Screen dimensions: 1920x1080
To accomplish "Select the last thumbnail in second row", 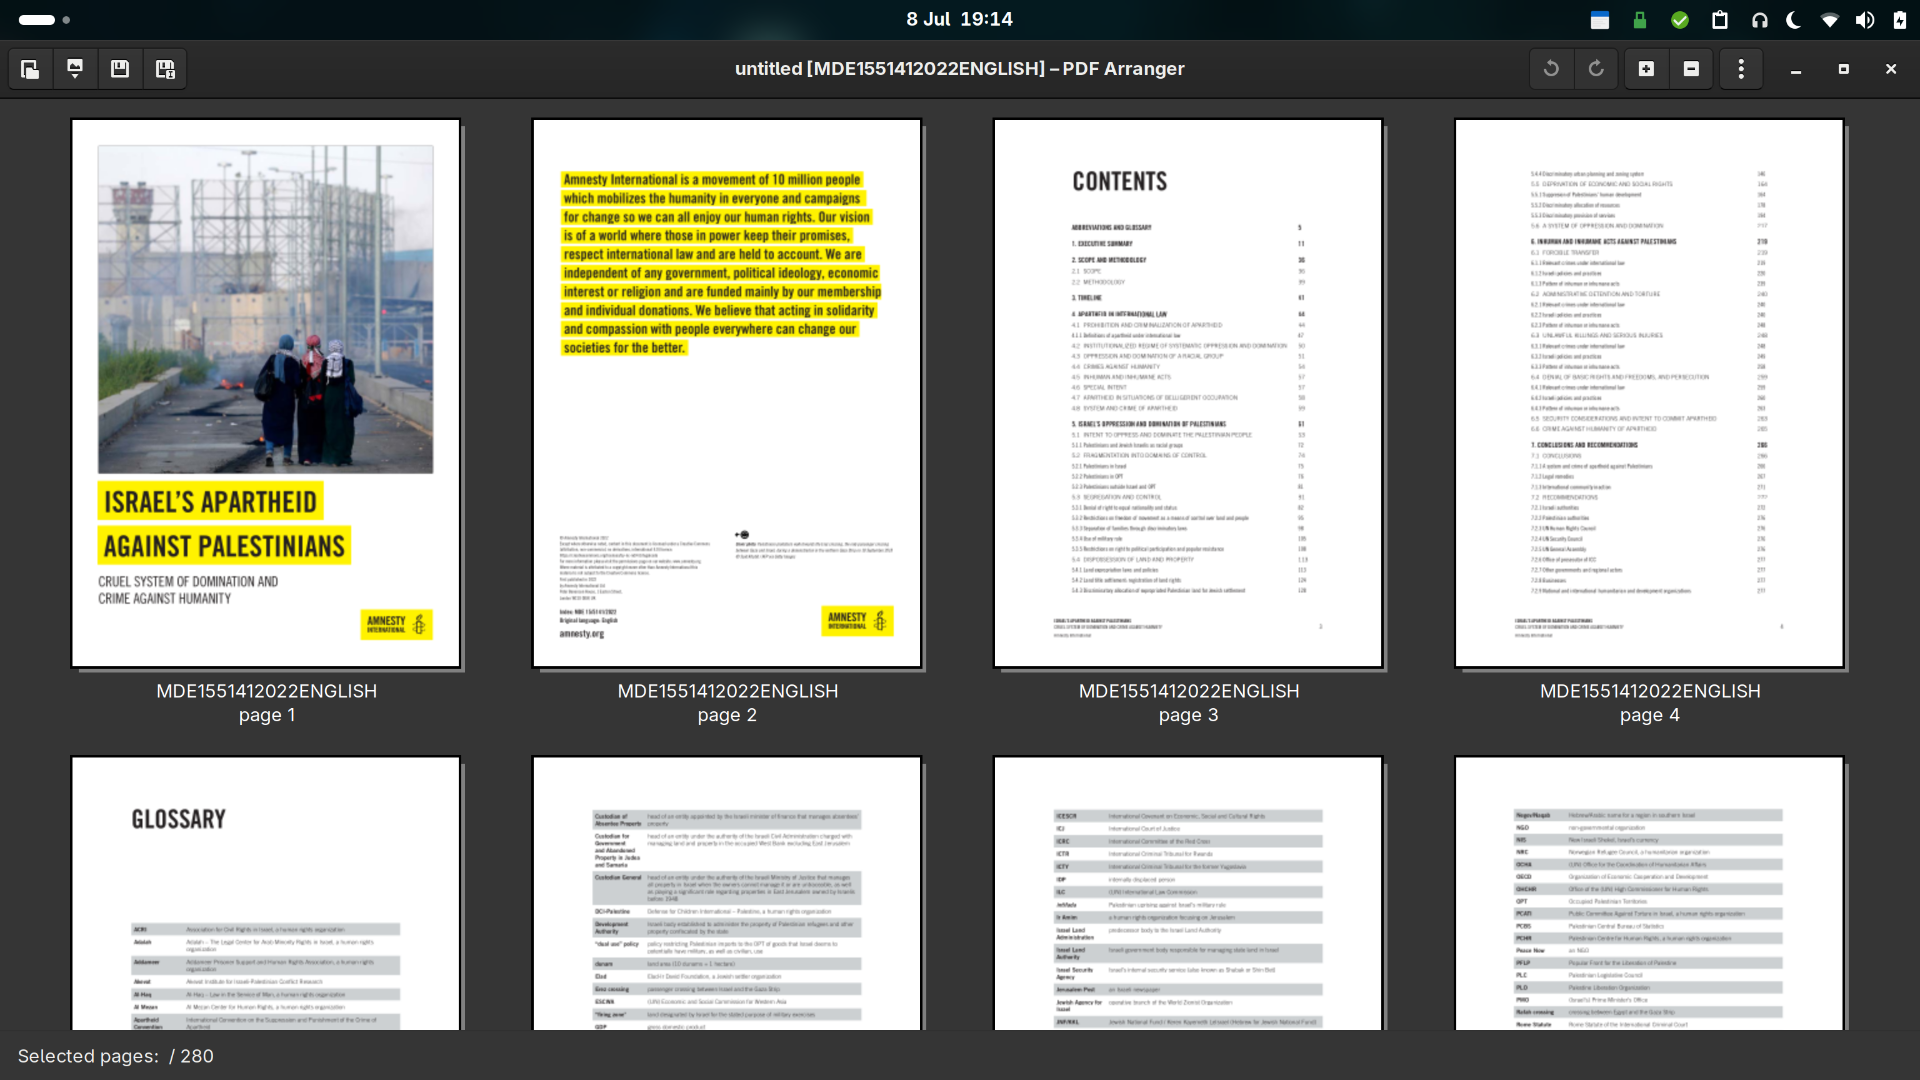I will tap(1649, 893).
